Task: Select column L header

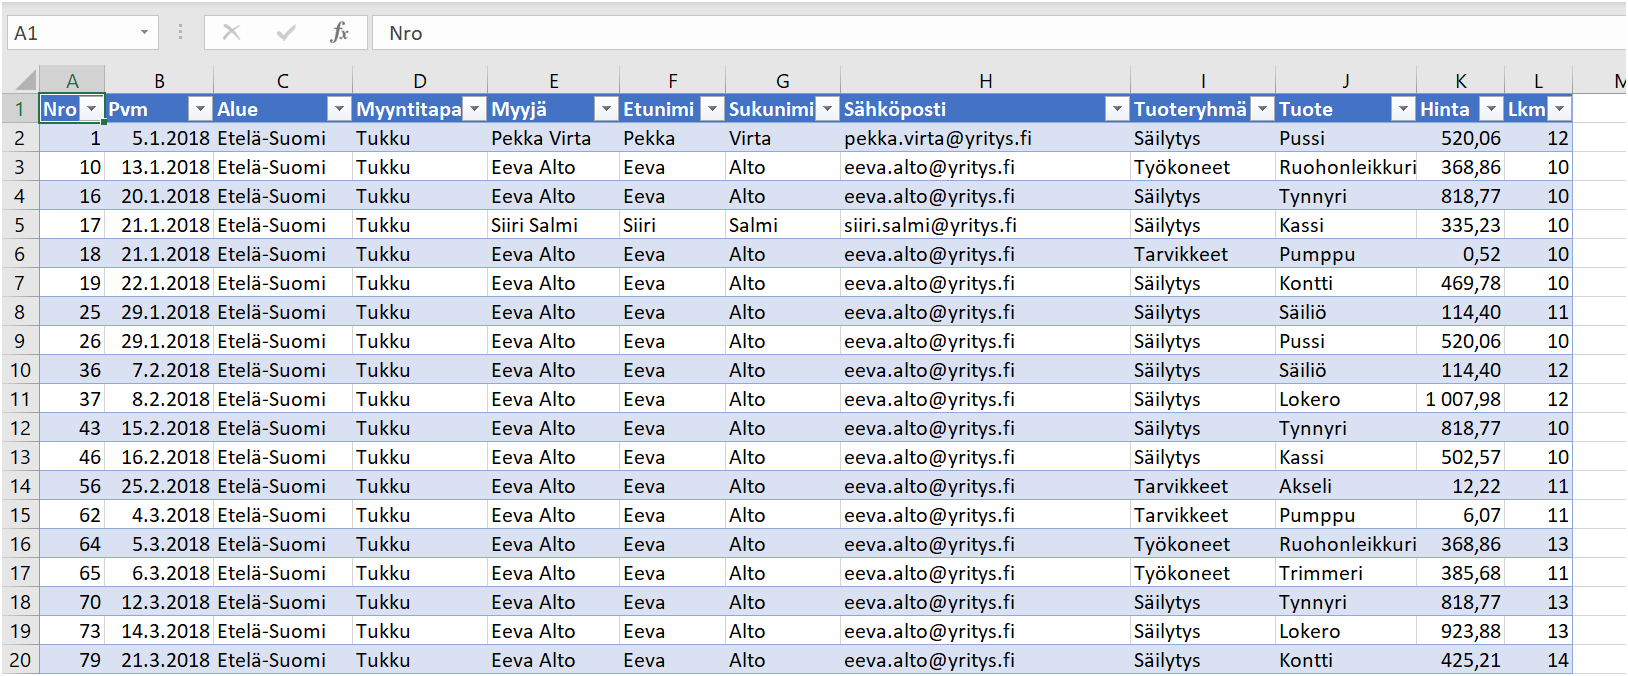Action: [x=1538, y=81]
